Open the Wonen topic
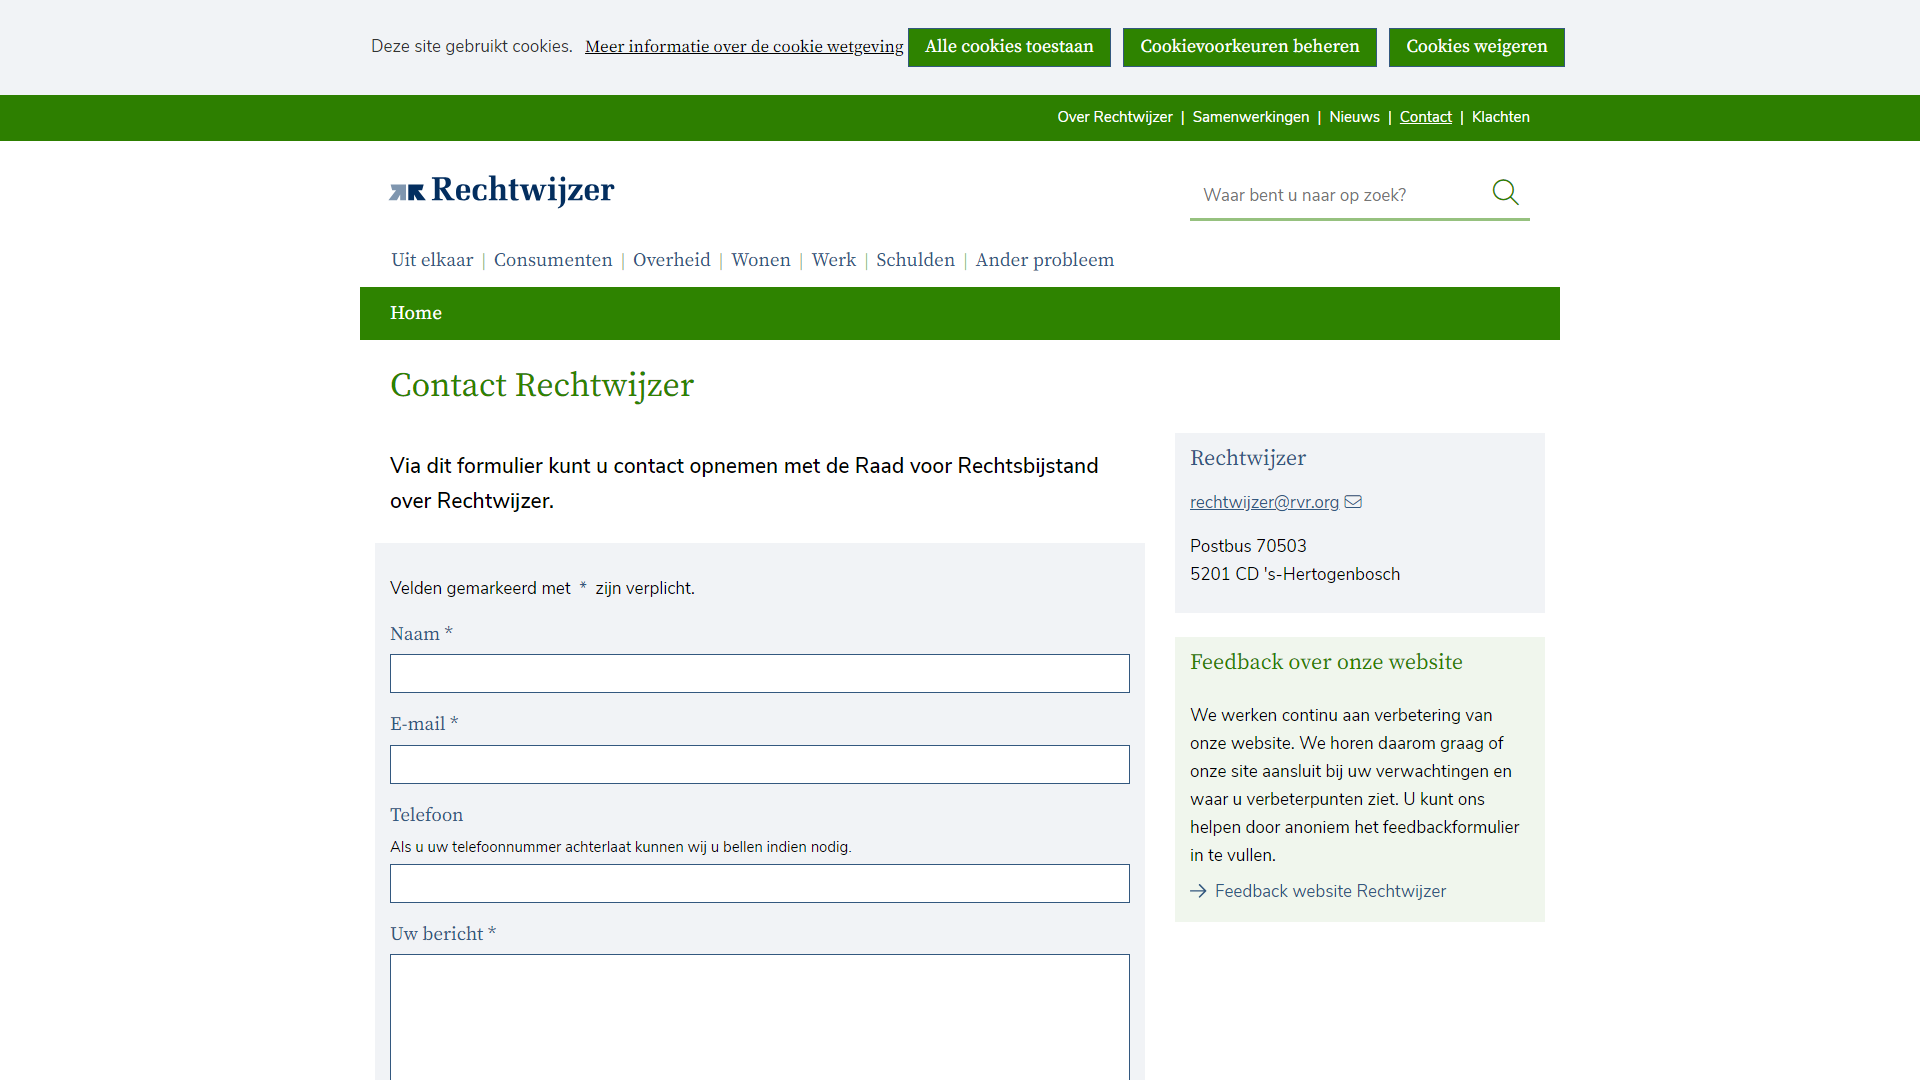Screen dimensions: 1920x1080 pyautogui.click(x=761, y=260)
